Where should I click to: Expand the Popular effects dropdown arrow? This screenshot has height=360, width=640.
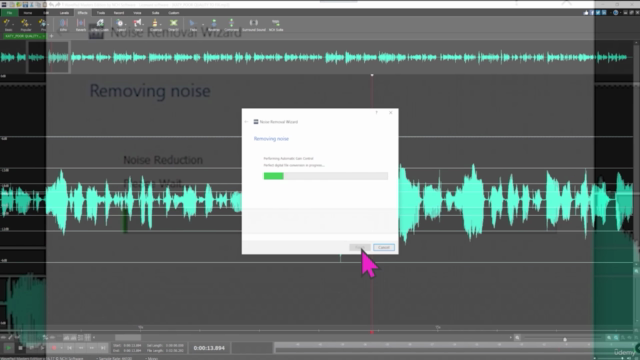click(32, 24)
